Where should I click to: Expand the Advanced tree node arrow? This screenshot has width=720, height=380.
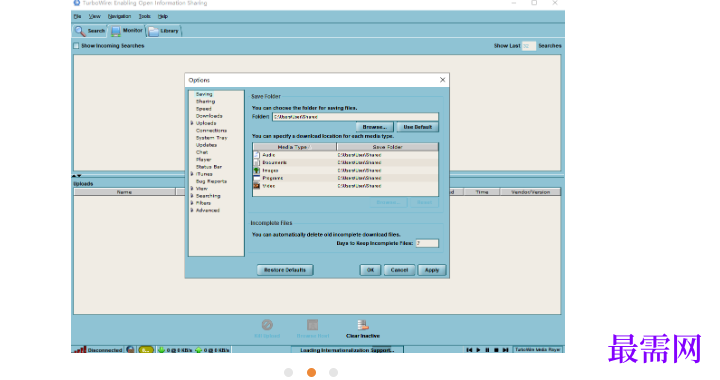pyautogui.click(x=192, y=210)
